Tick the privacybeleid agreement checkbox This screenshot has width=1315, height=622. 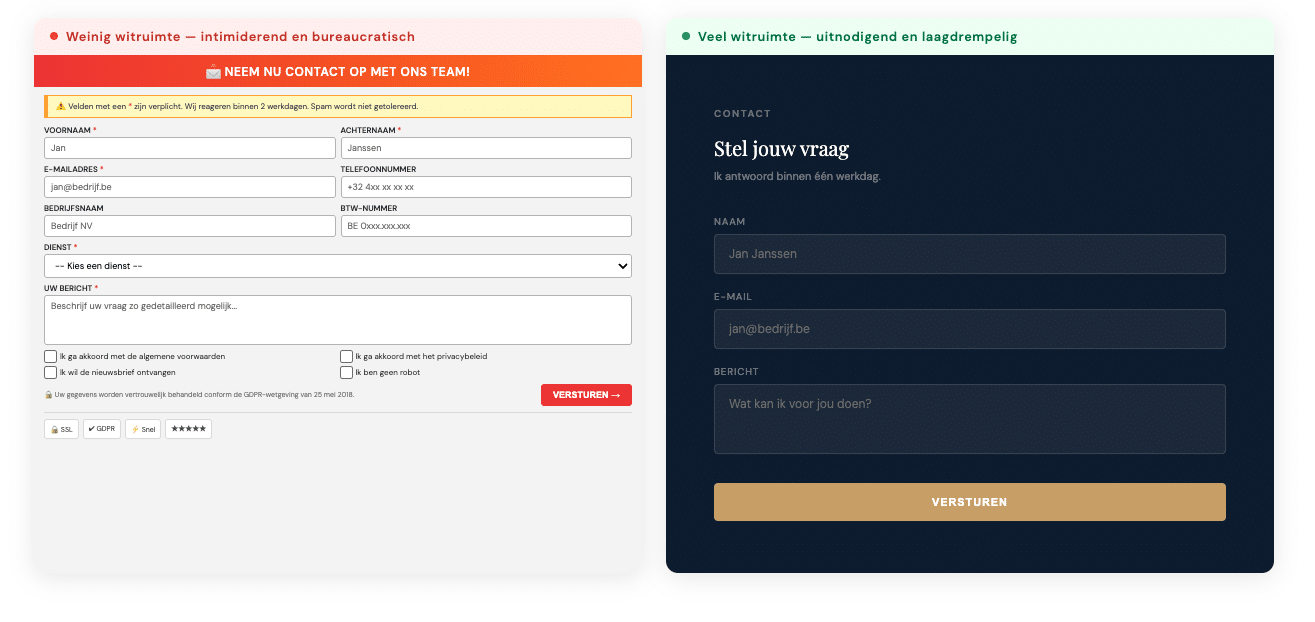click(347, 357)
